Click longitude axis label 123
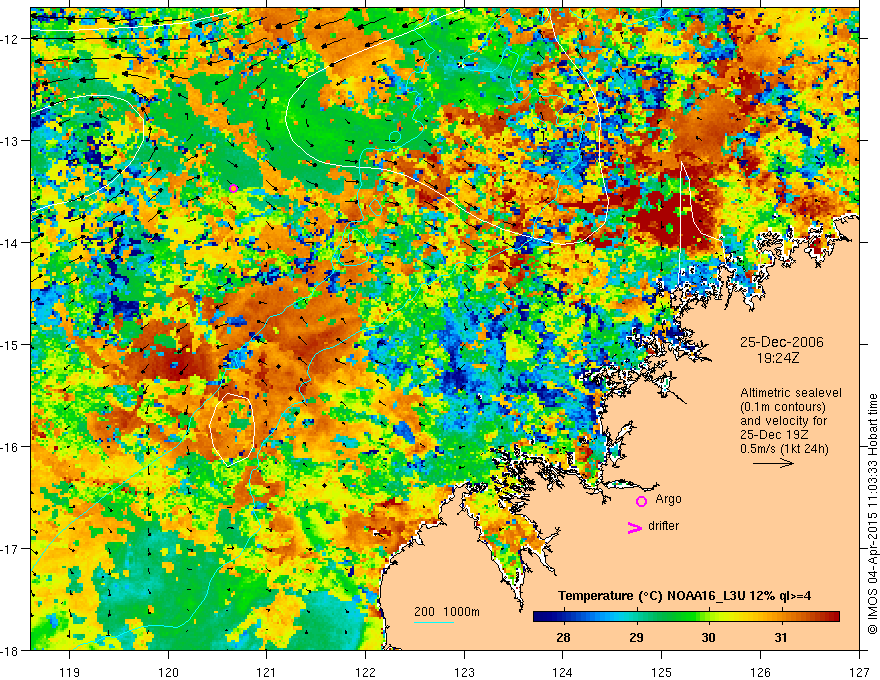 tap(464, 672)
